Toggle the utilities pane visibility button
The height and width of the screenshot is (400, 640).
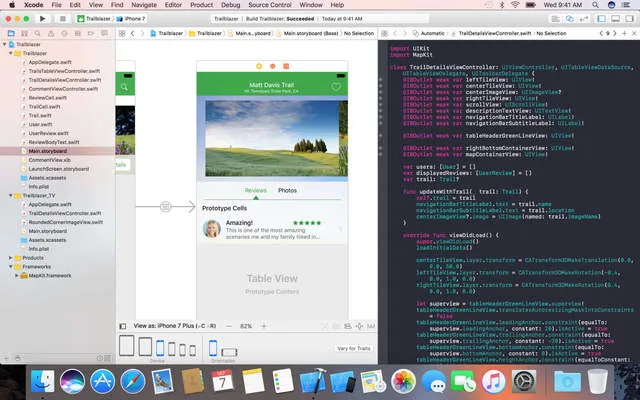[629, 19]
